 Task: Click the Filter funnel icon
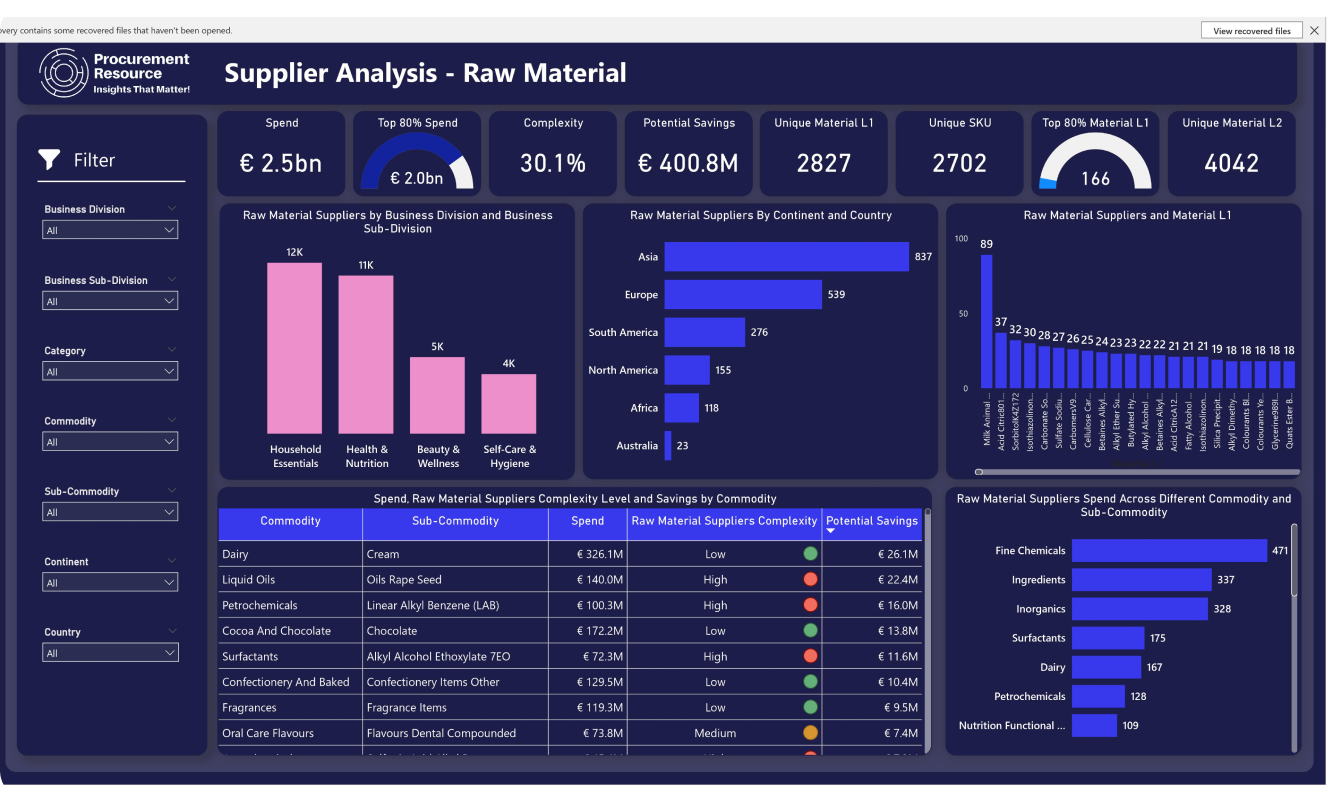tap(49, 160)
